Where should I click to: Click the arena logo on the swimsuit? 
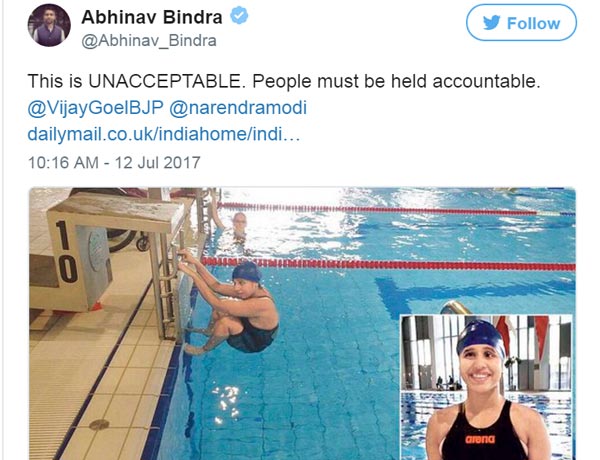point(480,439)
